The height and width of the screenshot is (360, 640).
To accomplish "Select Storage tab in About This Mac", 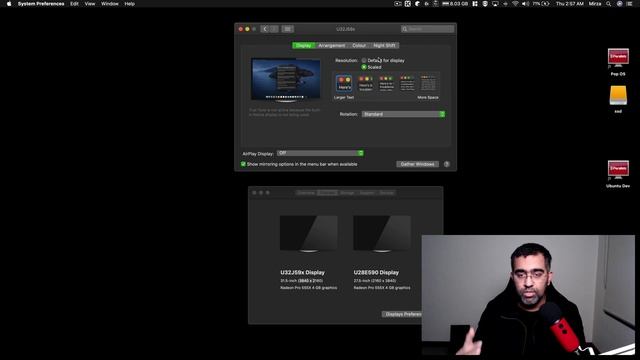I will coord(347,193).
